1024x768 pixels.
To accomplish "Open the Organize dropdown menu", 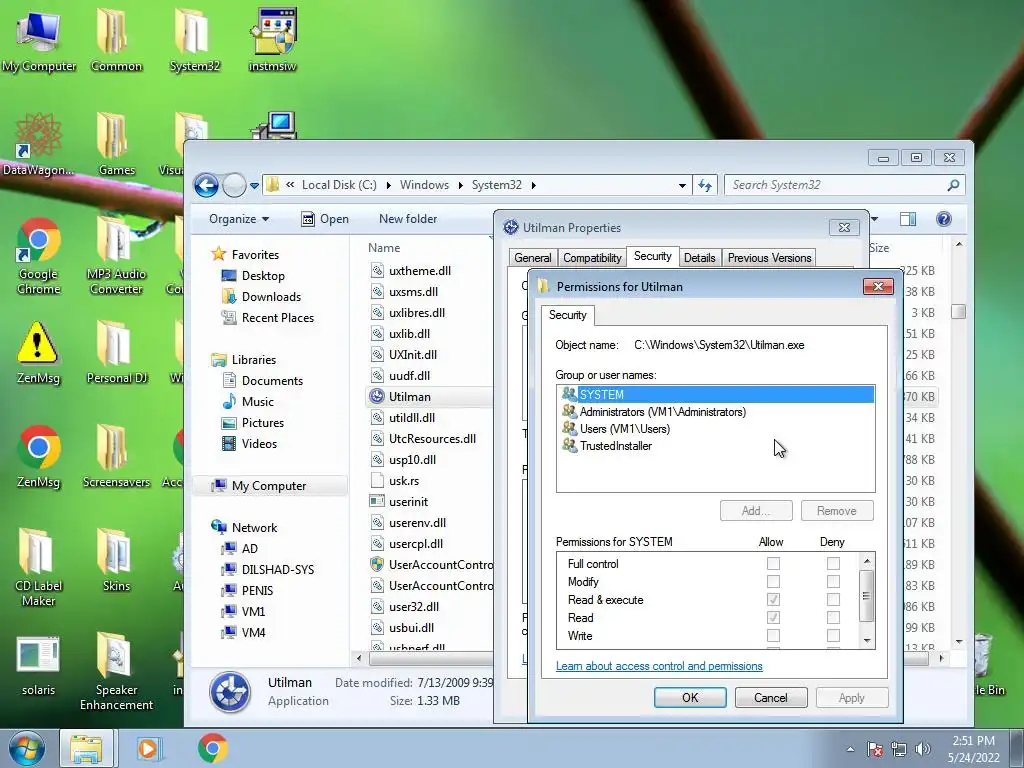I will (x=239, y=219).
